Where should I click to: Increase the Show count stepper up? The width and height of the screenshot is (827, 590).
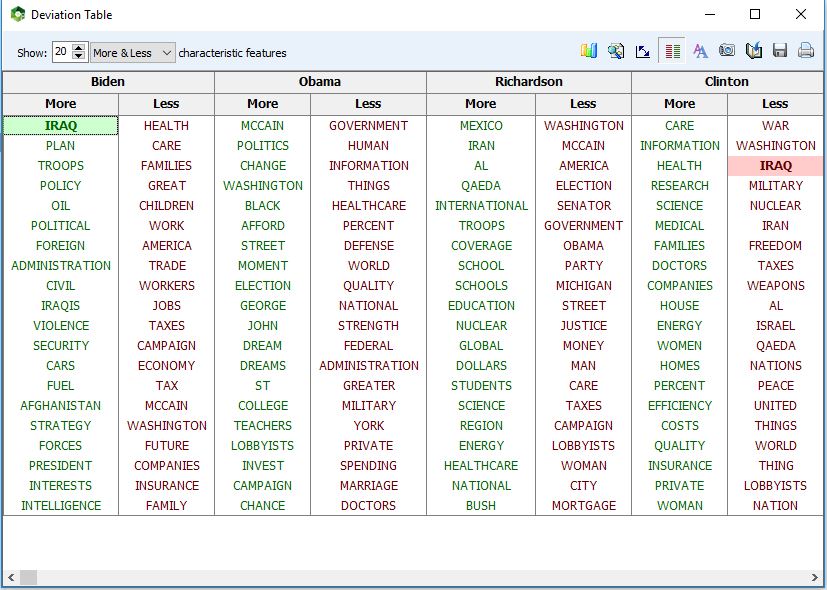coord(79,47)
